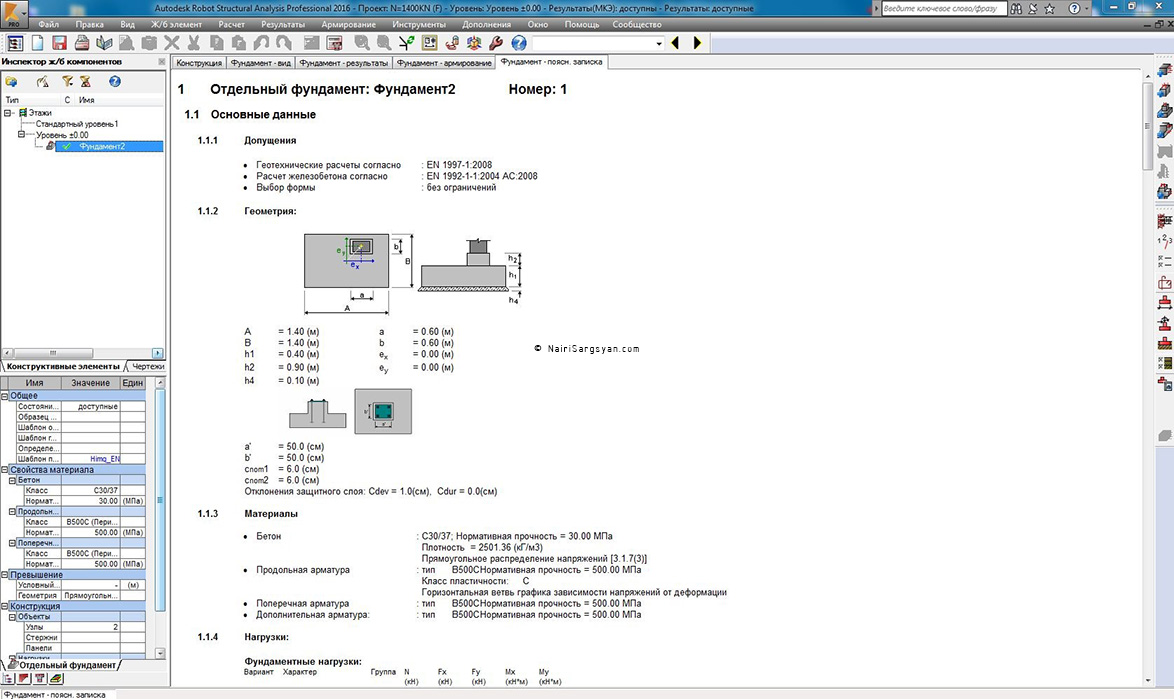
Task: Click the Прямоугольн... geometry value cell
Action: coord(91,596)
